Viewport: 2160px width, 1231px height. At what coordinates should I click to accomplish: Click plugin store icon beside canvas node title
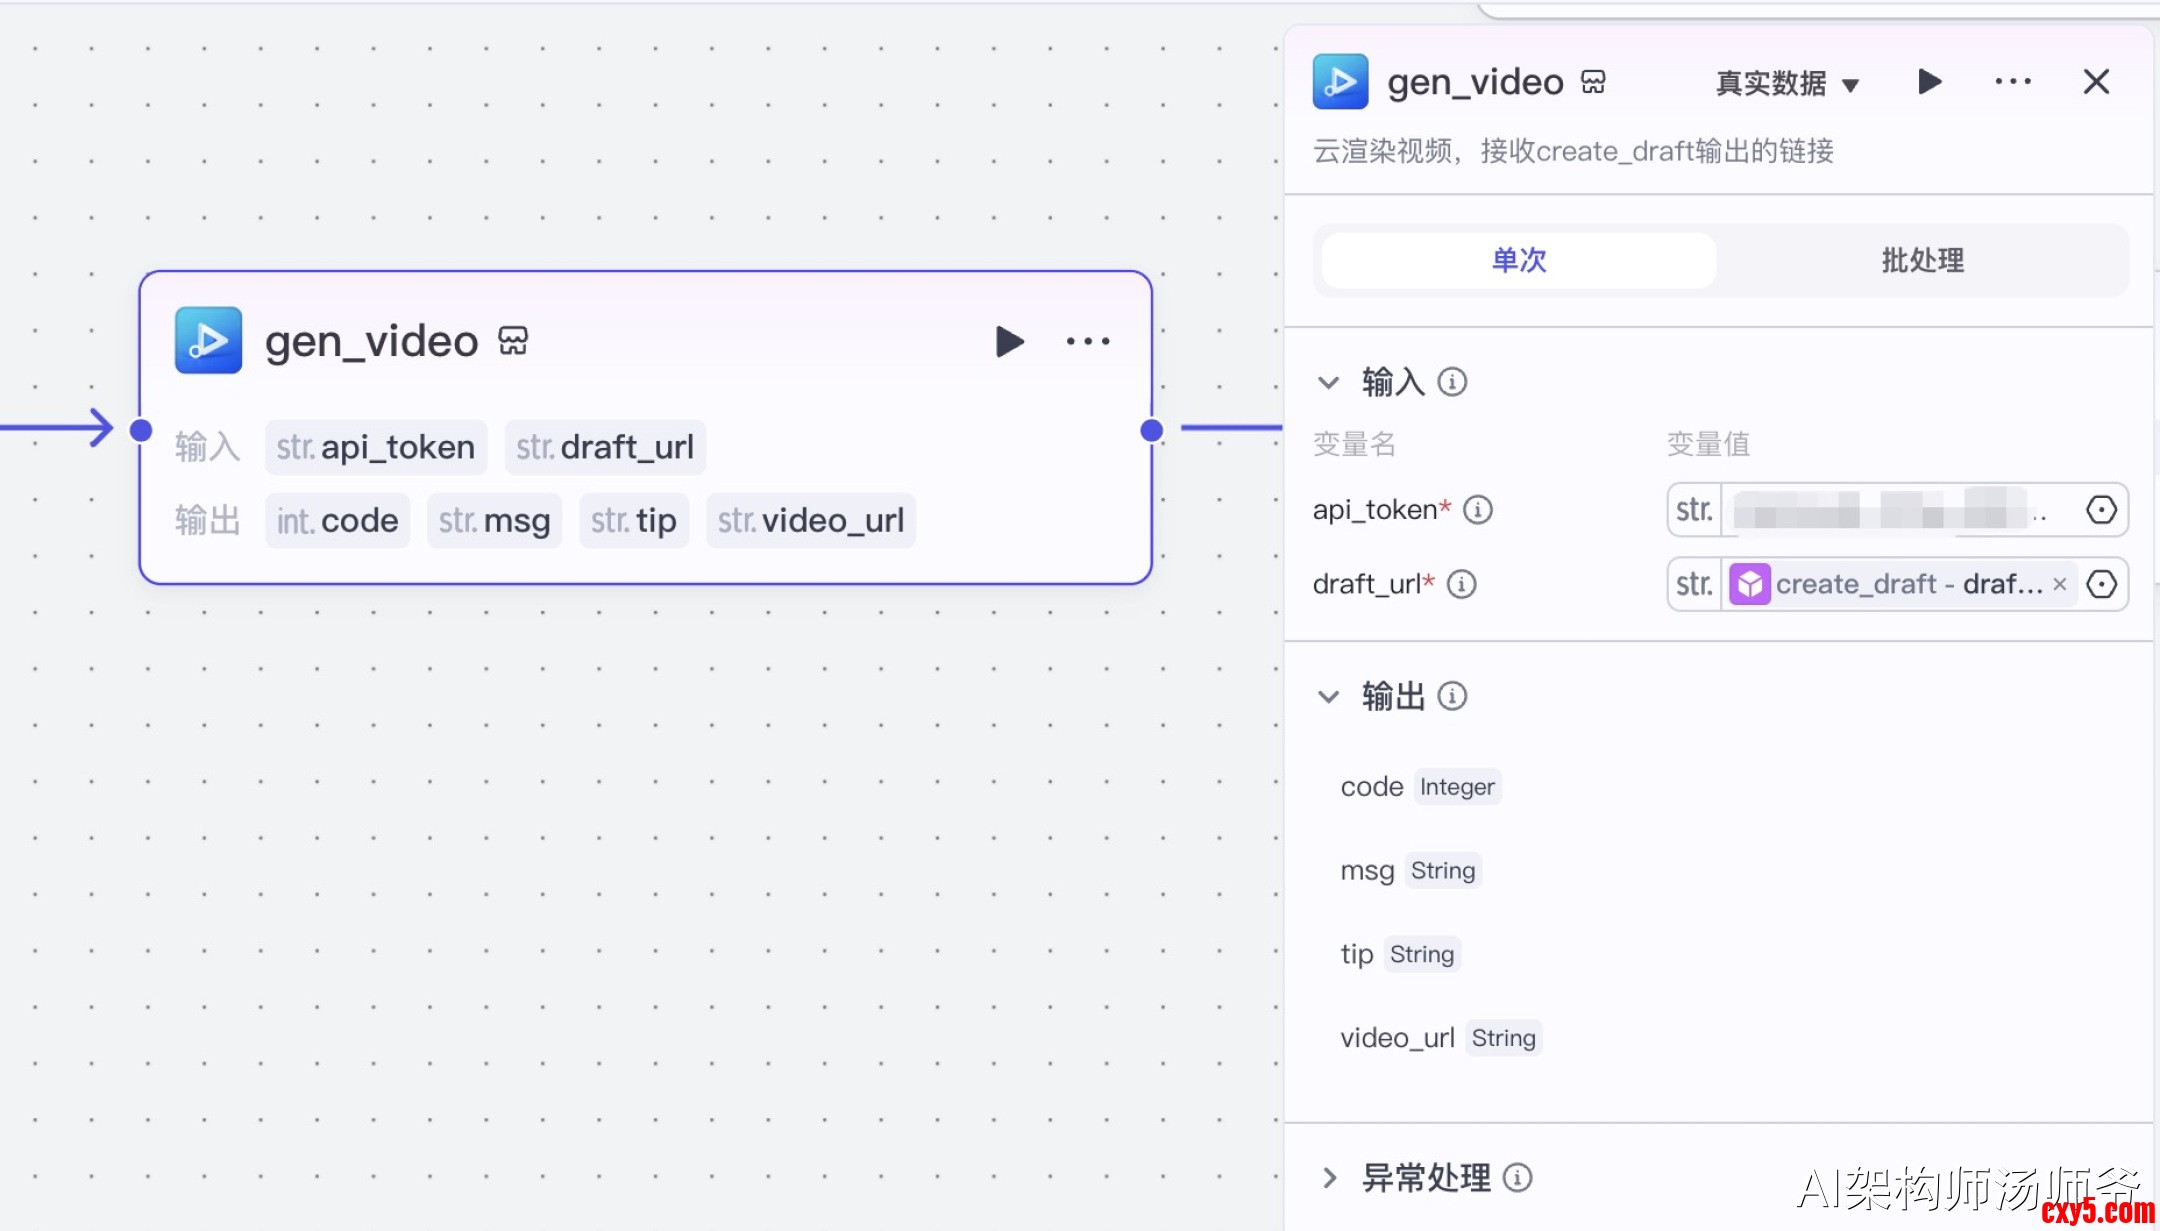tap(513, 341)
